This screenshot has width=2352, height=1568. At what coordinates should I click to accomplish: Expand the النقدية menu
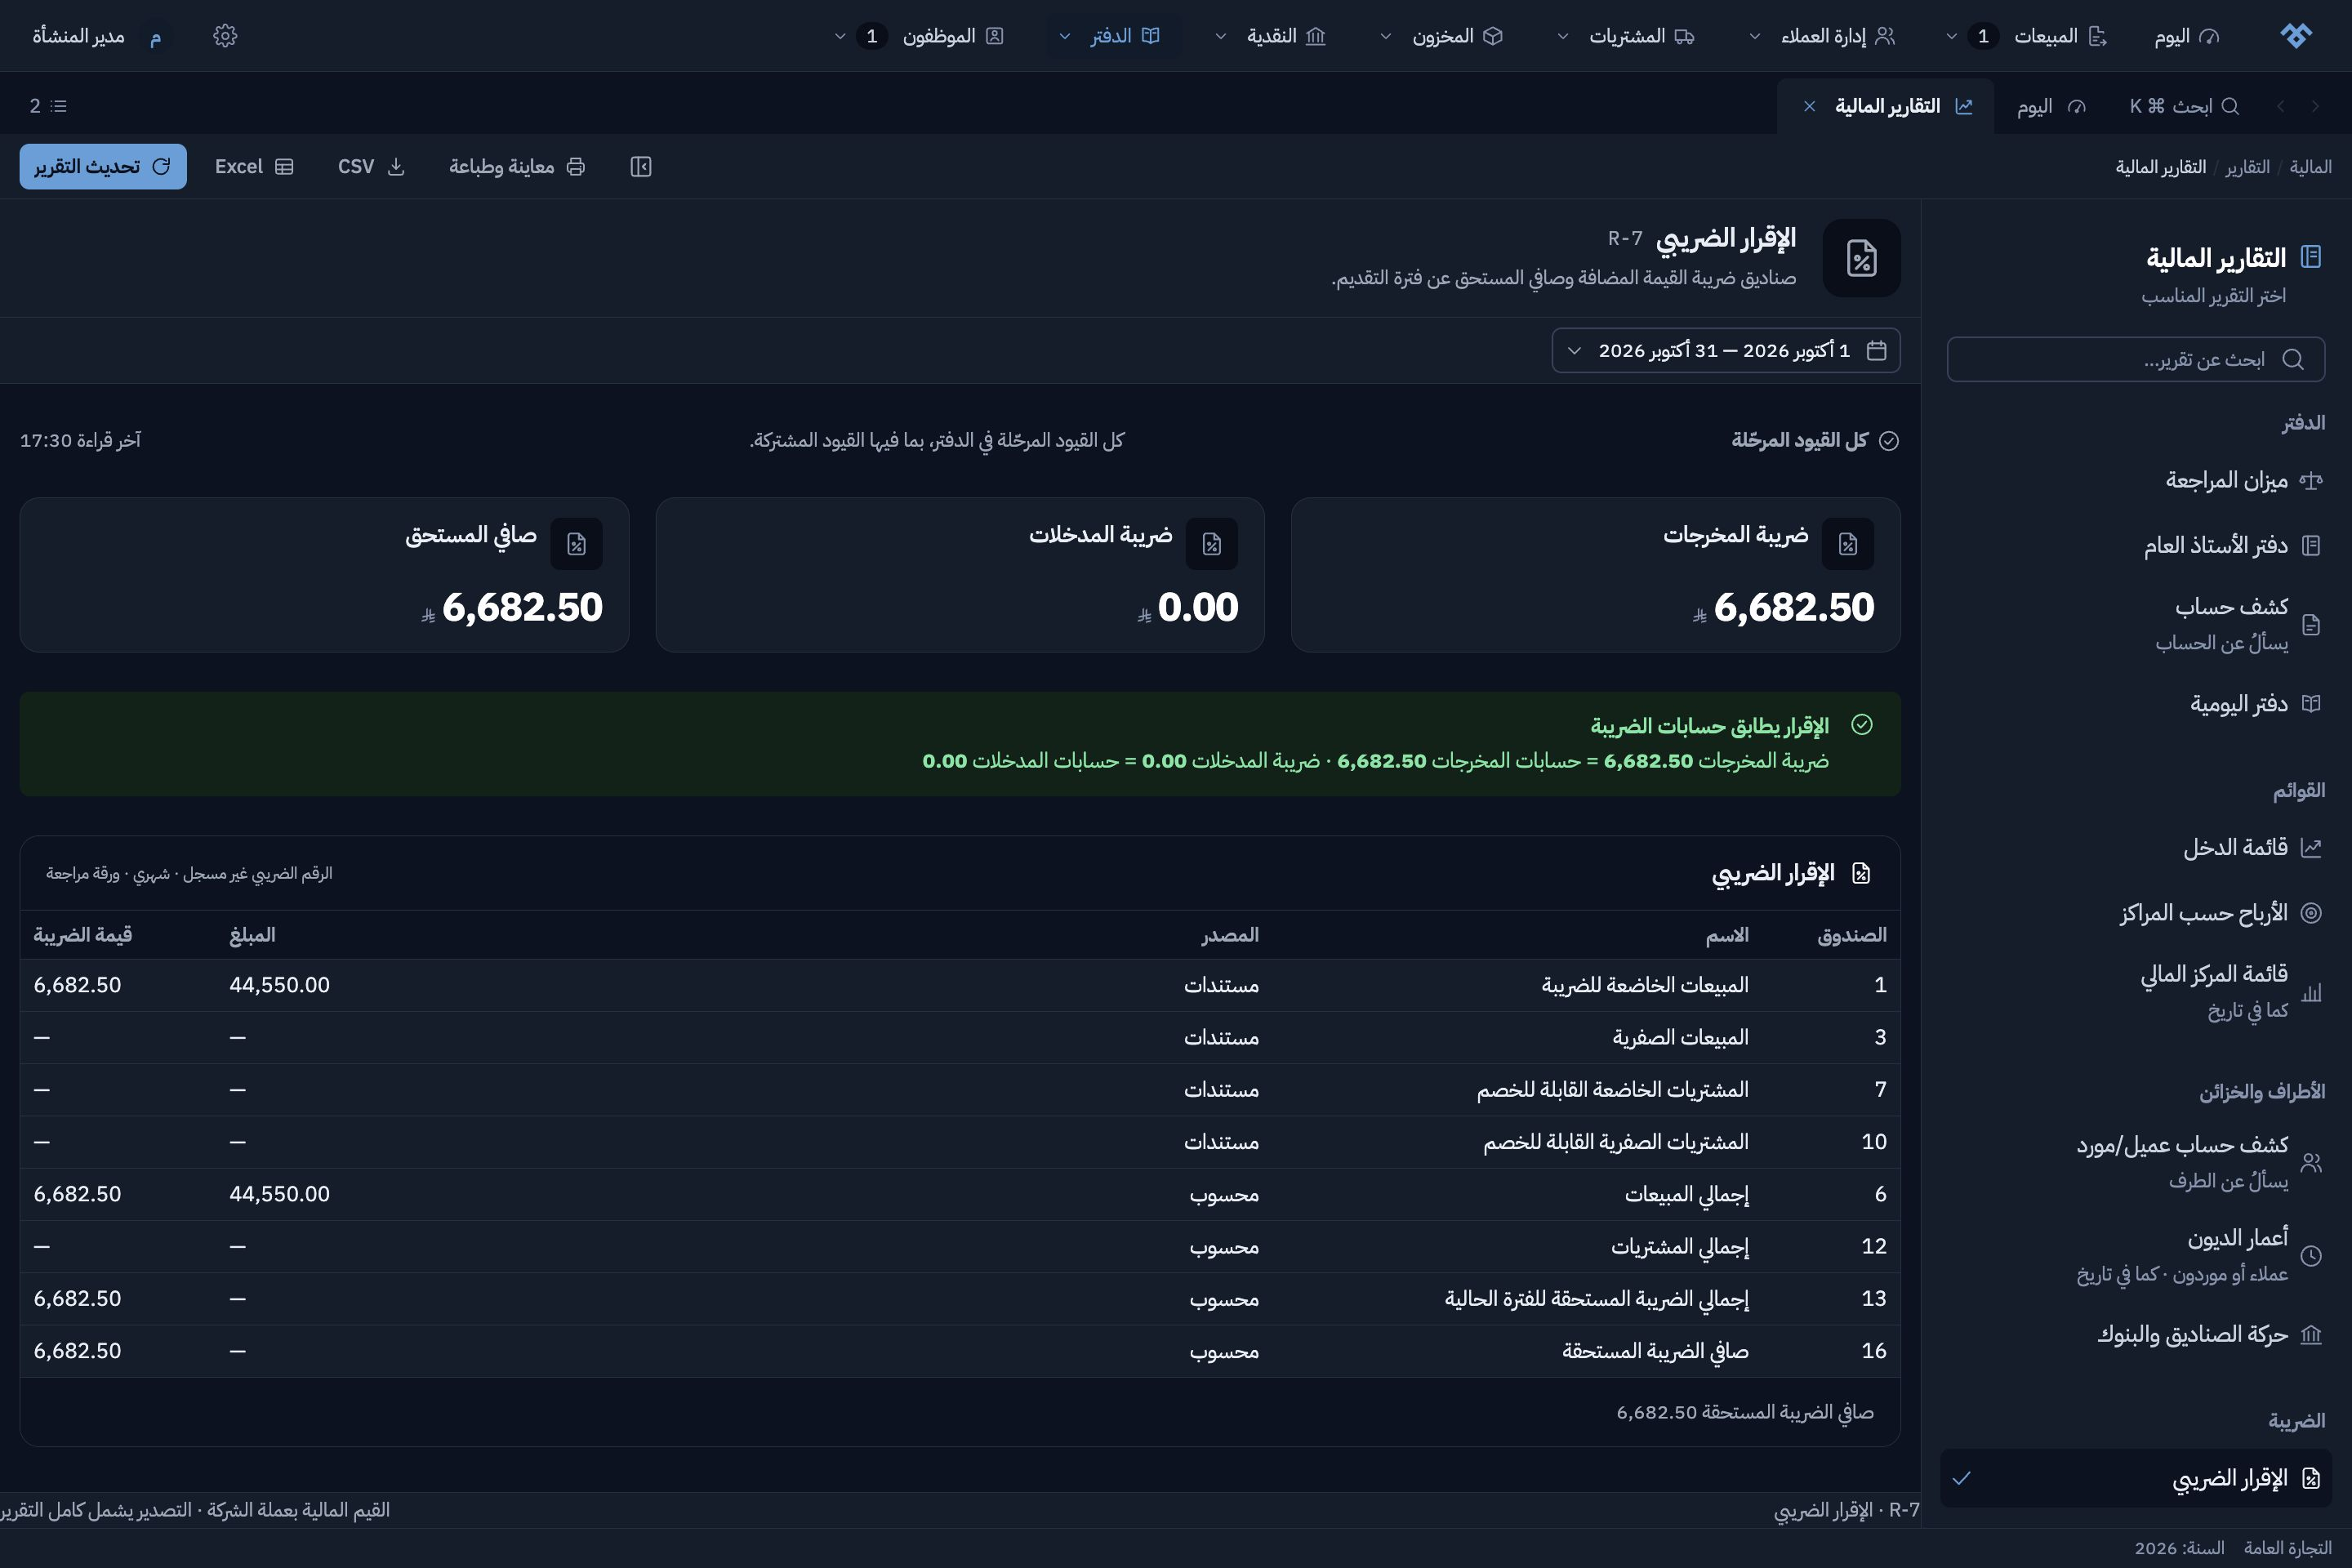[1271, 36]
